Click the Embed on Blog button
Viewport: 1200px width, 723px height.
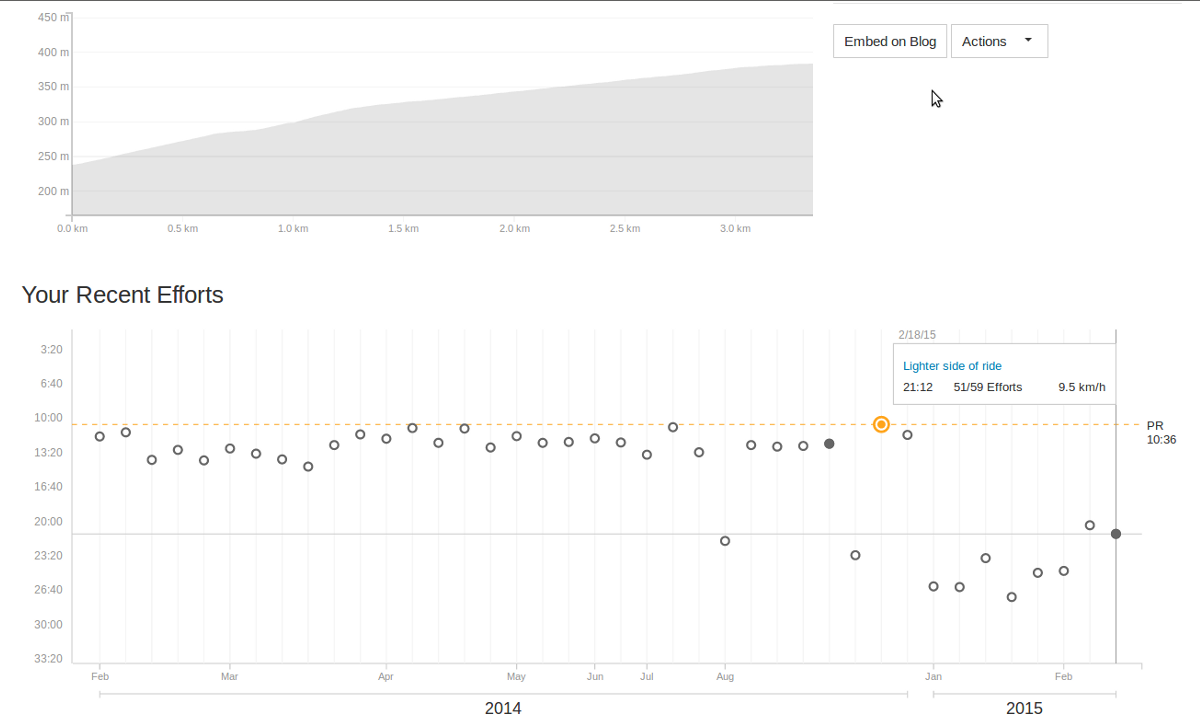click(x=890, y=41)
